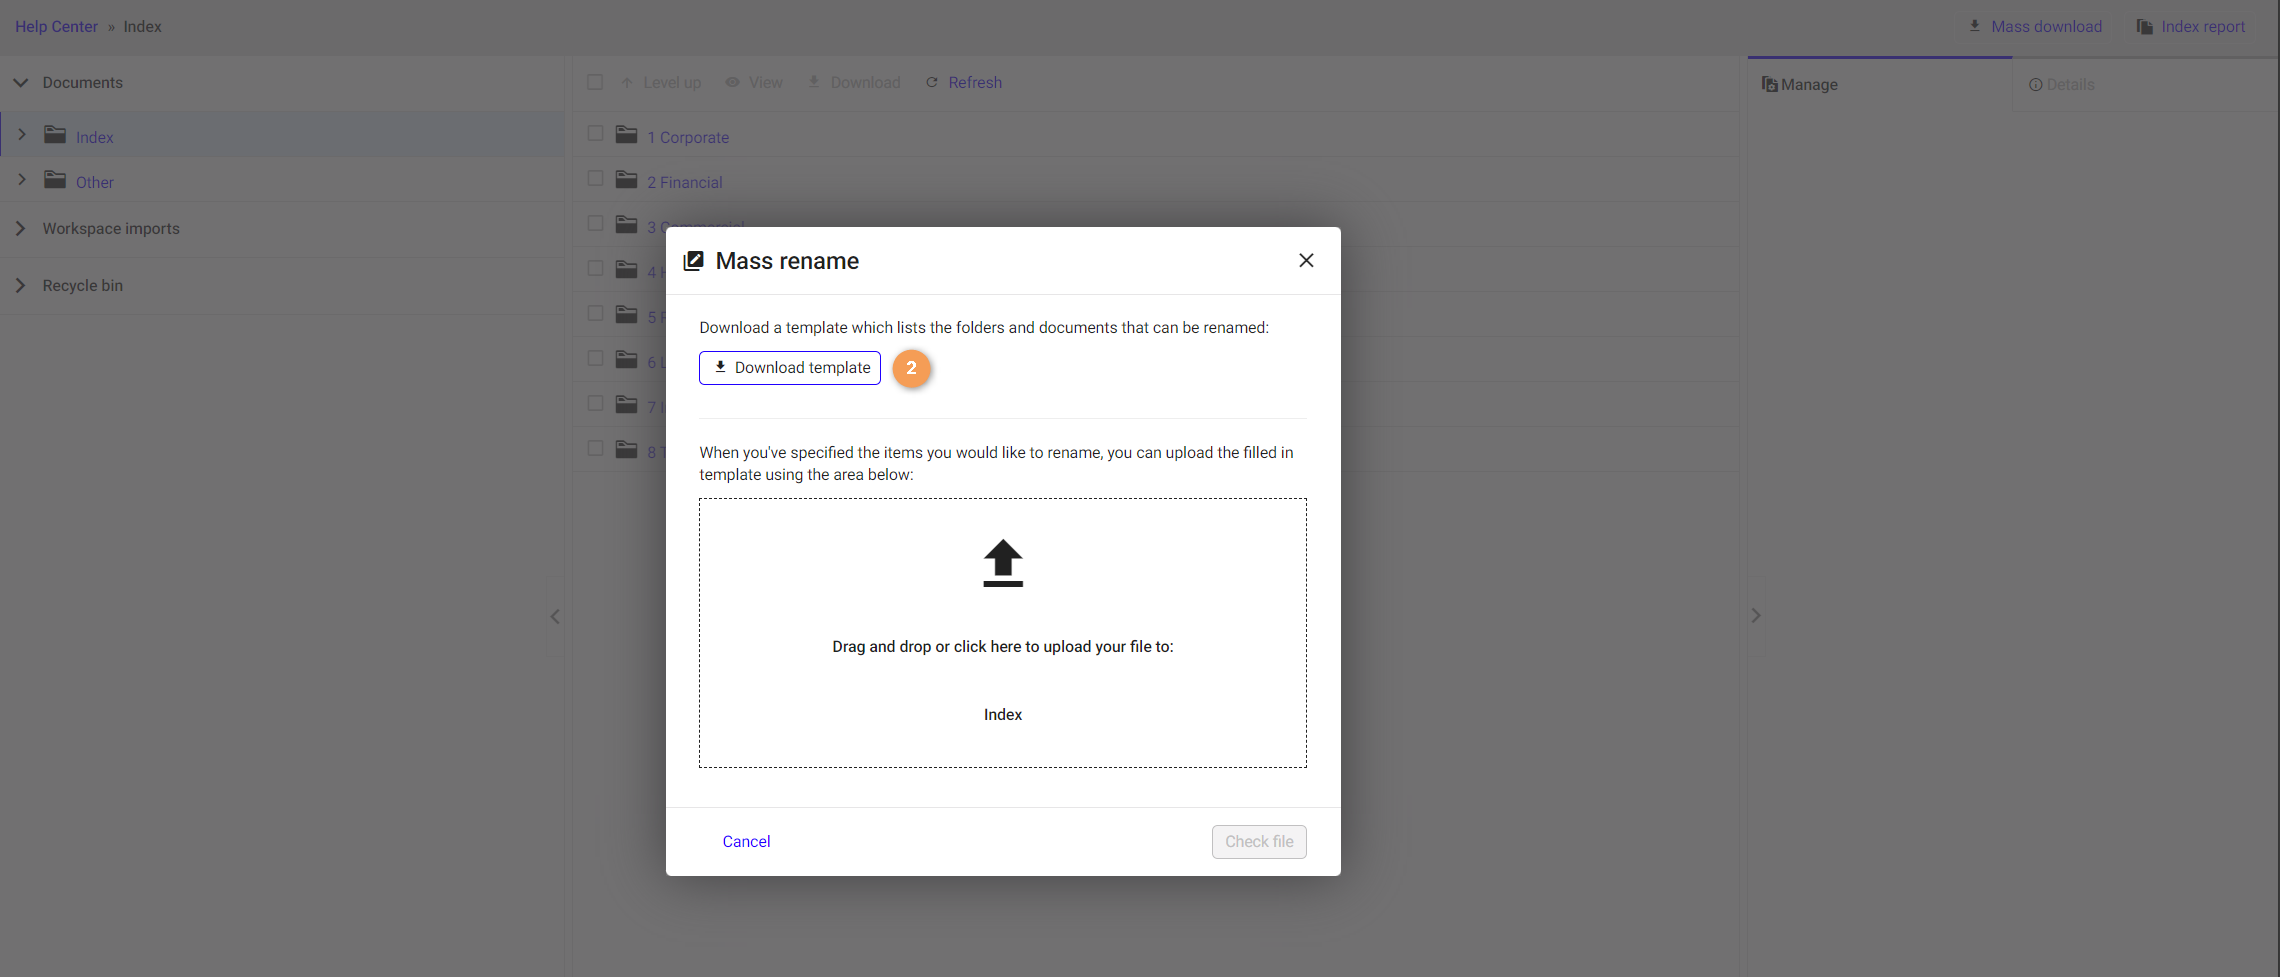This screenshot has height=977, width=2280.
Task: Cancel the Mass rename dialog
Action: click(746, 842)
